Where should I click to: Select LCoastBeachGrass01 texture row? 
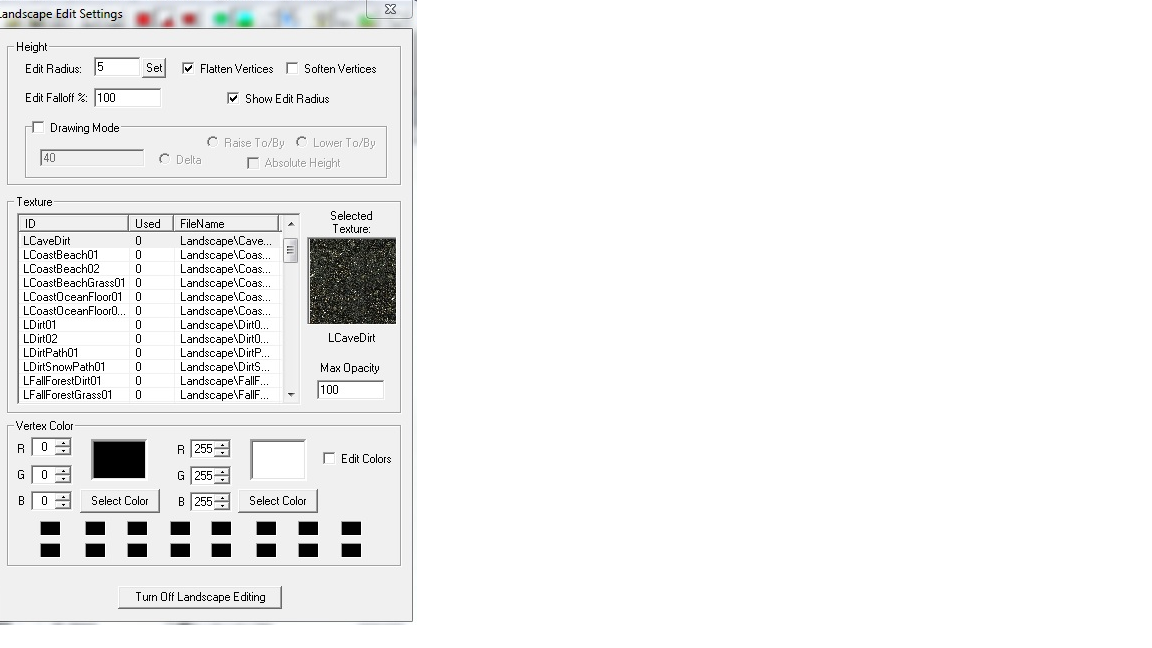coord(150,283)
